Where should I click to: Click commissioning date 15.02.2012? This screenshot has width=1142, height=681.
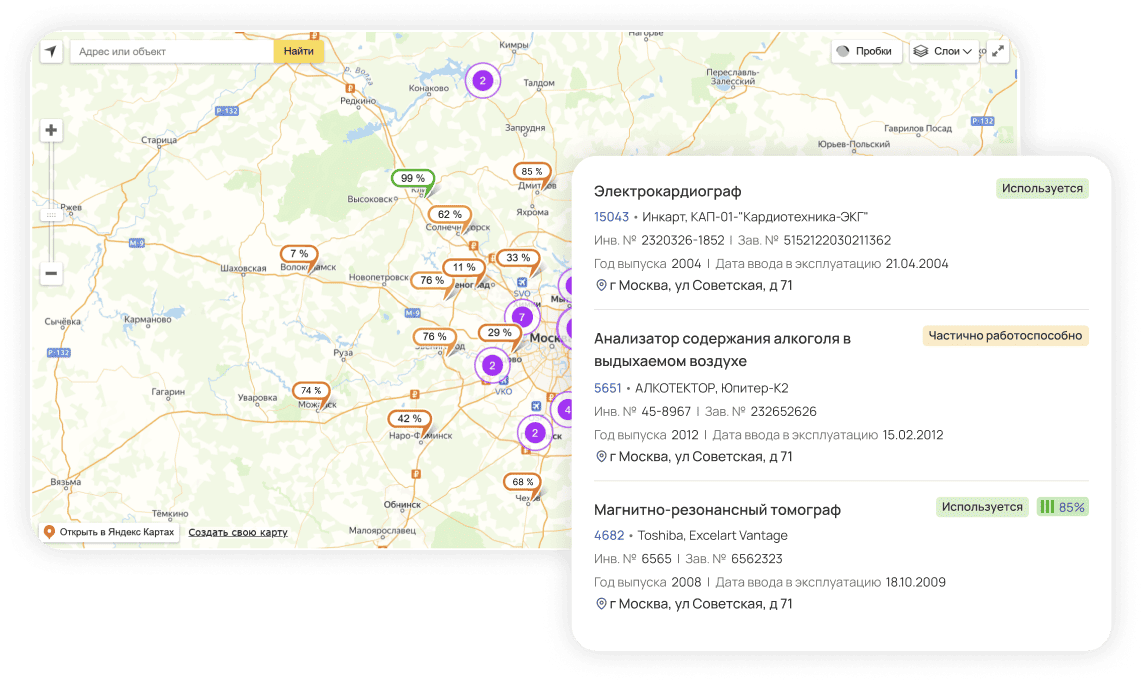913,435
